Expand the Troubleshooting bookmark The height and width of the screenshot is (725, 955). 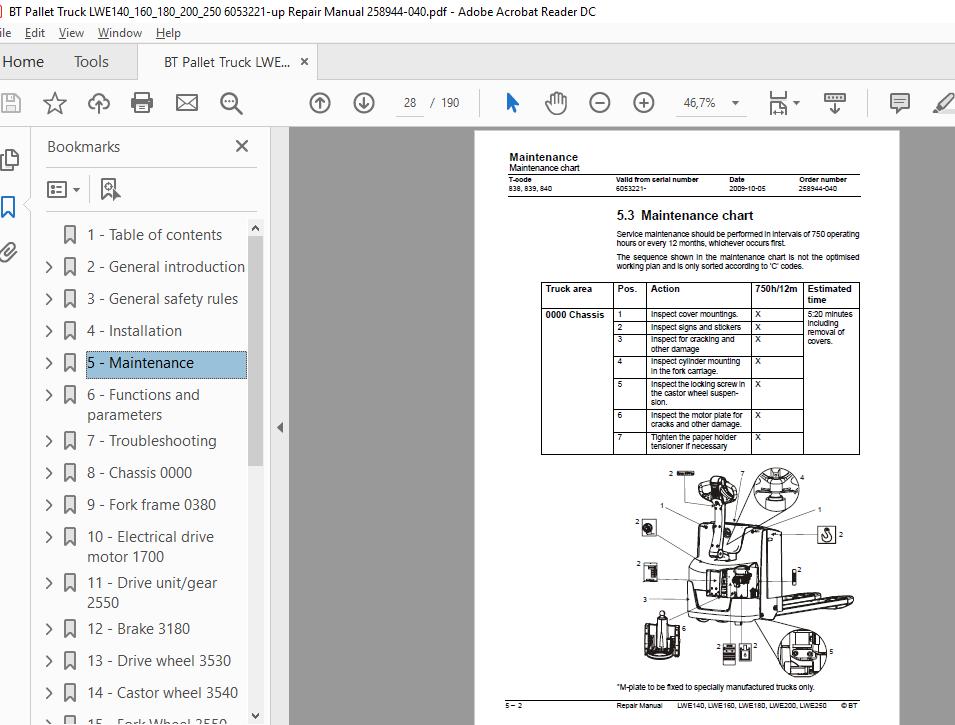49,441
